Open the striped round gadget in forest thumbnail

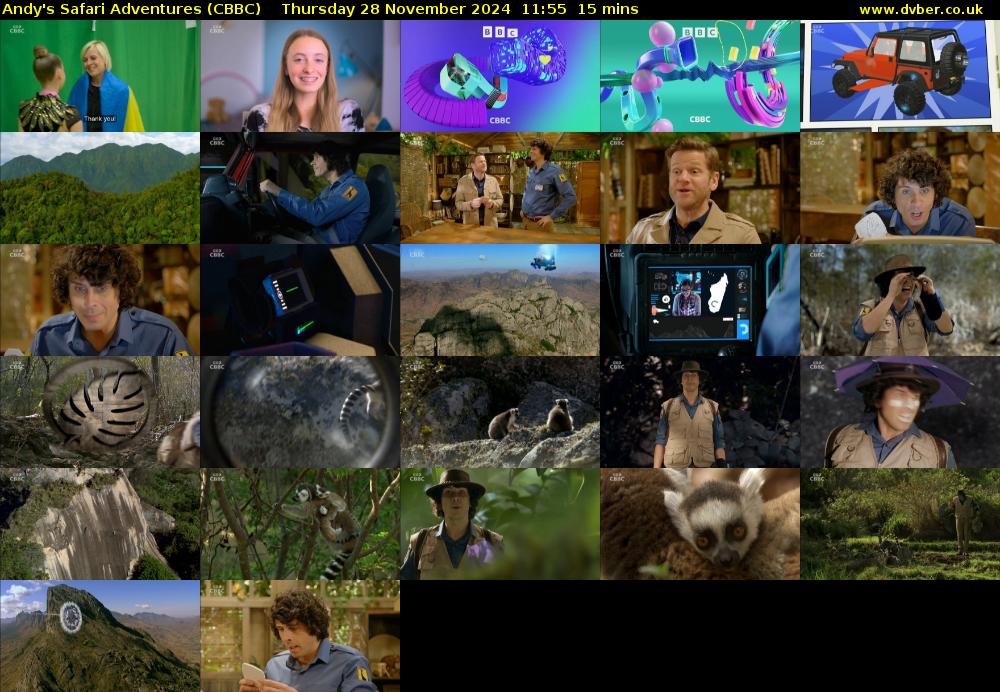tap(99, 412)
